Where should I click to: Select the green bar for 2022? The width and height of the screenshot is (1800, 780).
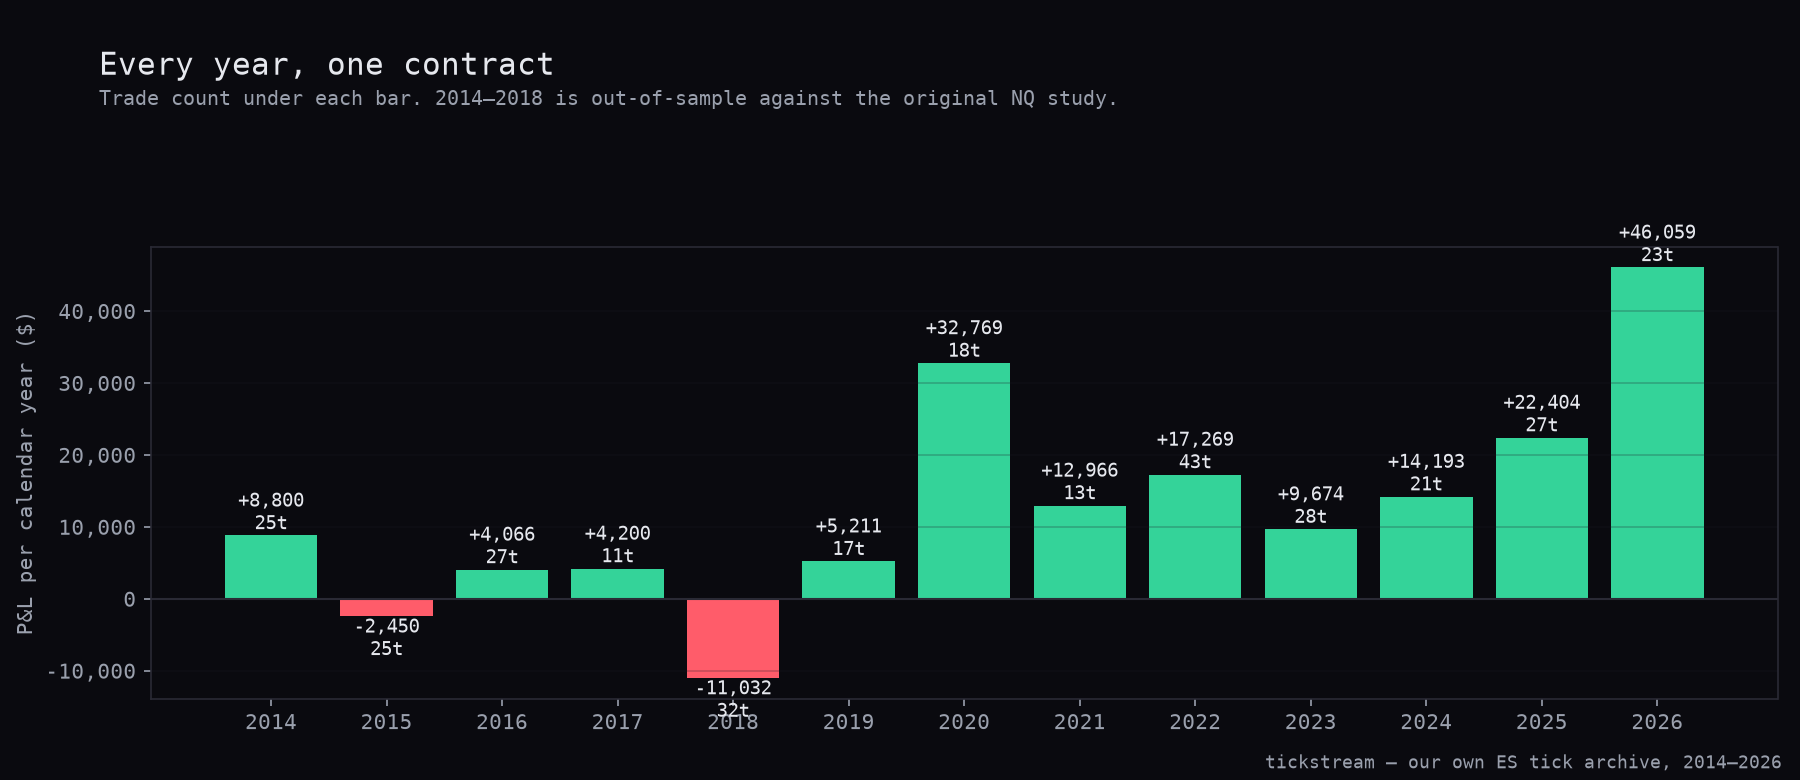click(1195, 537)
